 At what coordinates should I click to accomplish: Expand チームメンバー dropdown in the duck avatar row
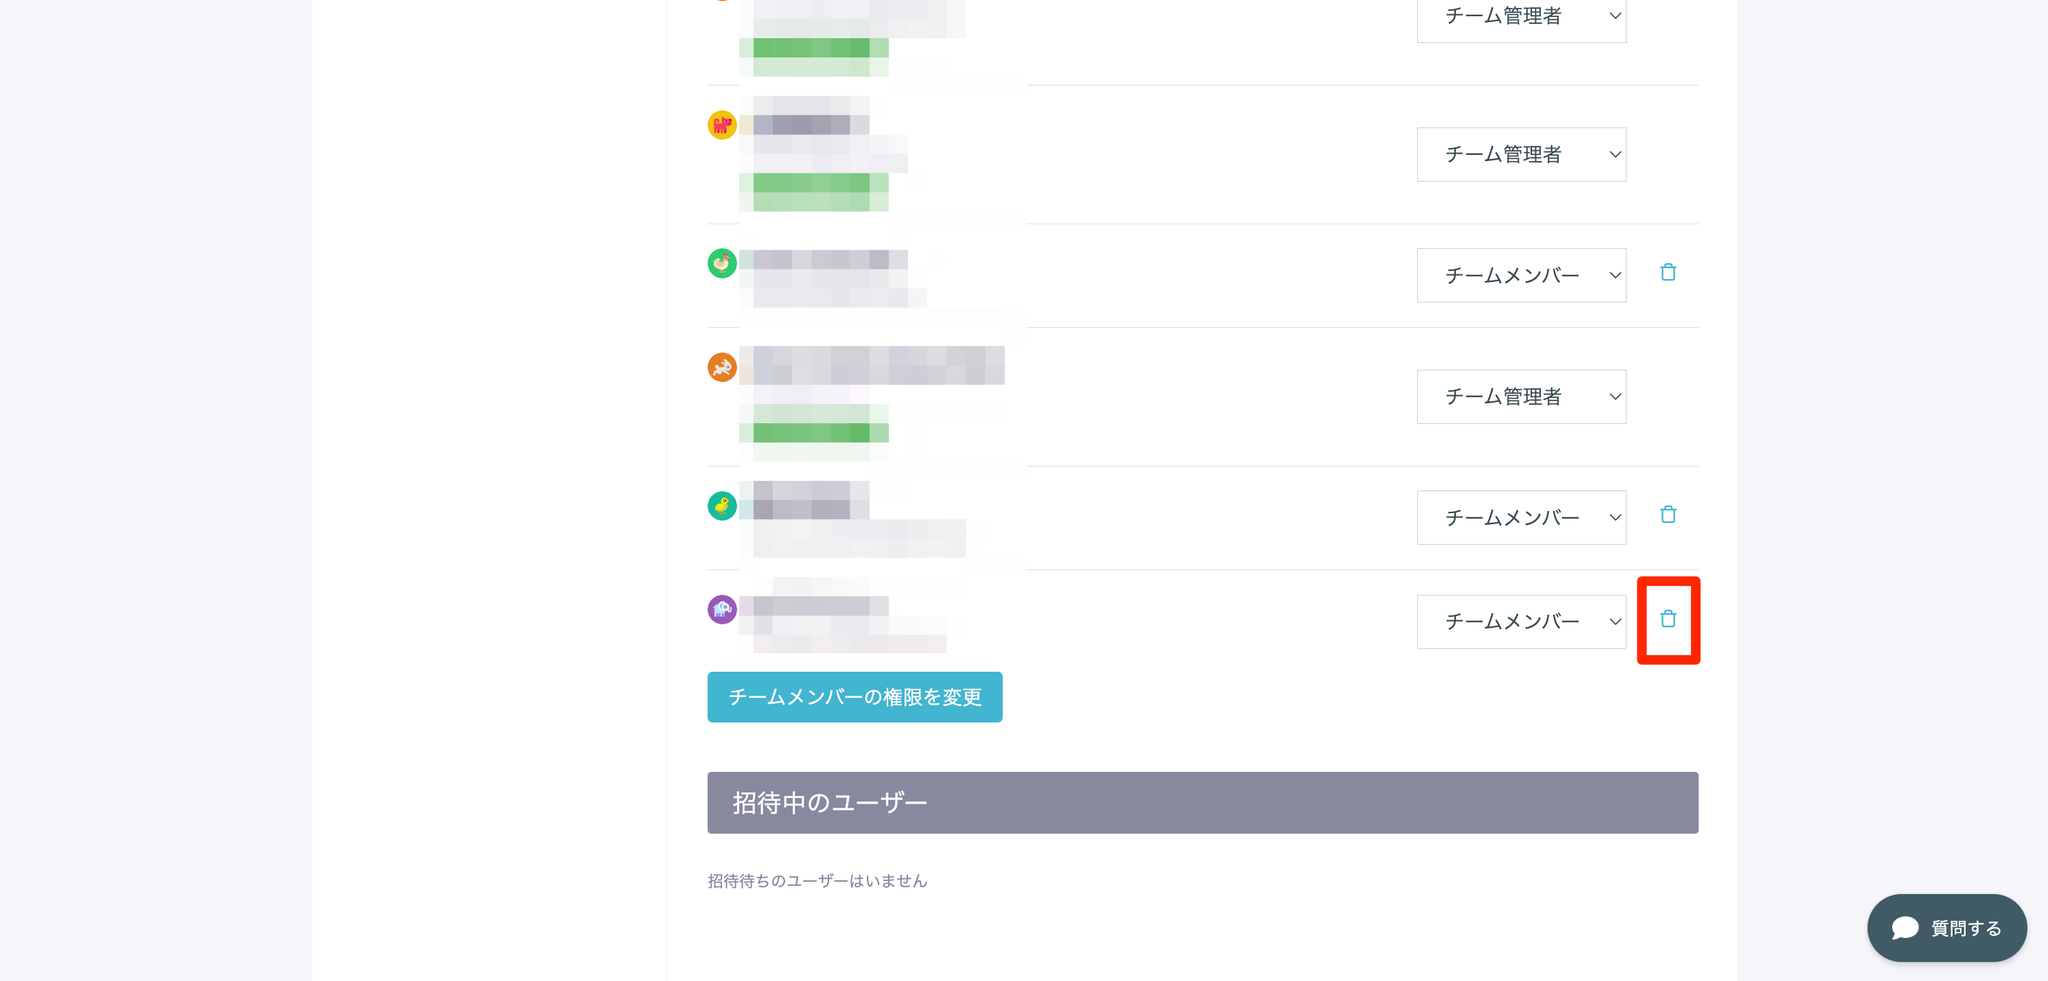pos(1521,517)
